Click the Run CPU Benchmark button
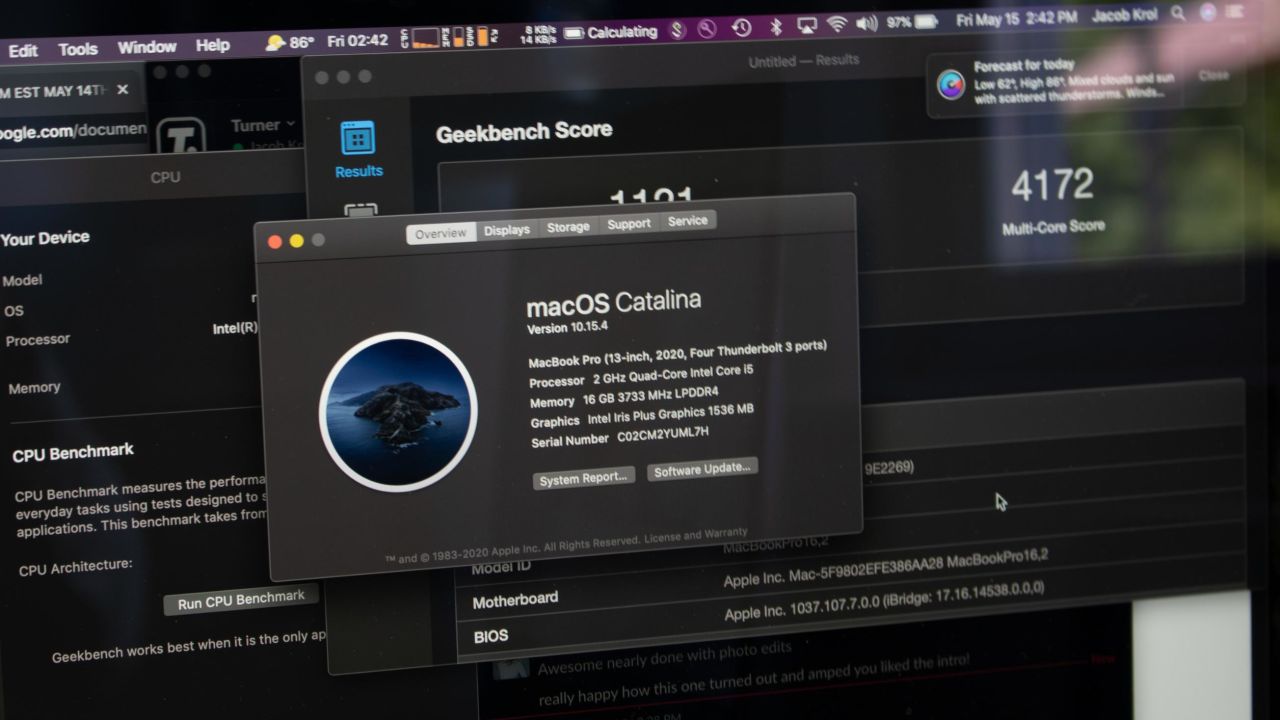 (241, 602)
